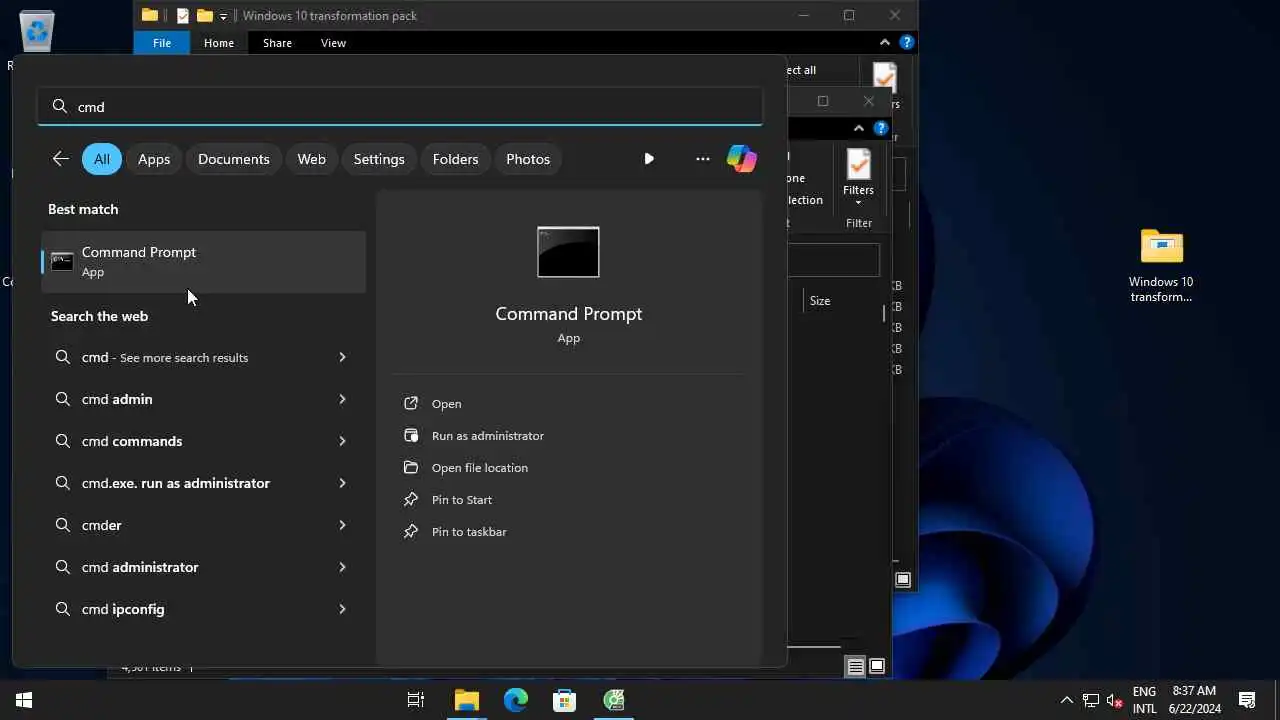Open web suggestion 'cmd administrator'
The height and width of the screenshot is (720, 1280).
point(204,567)
